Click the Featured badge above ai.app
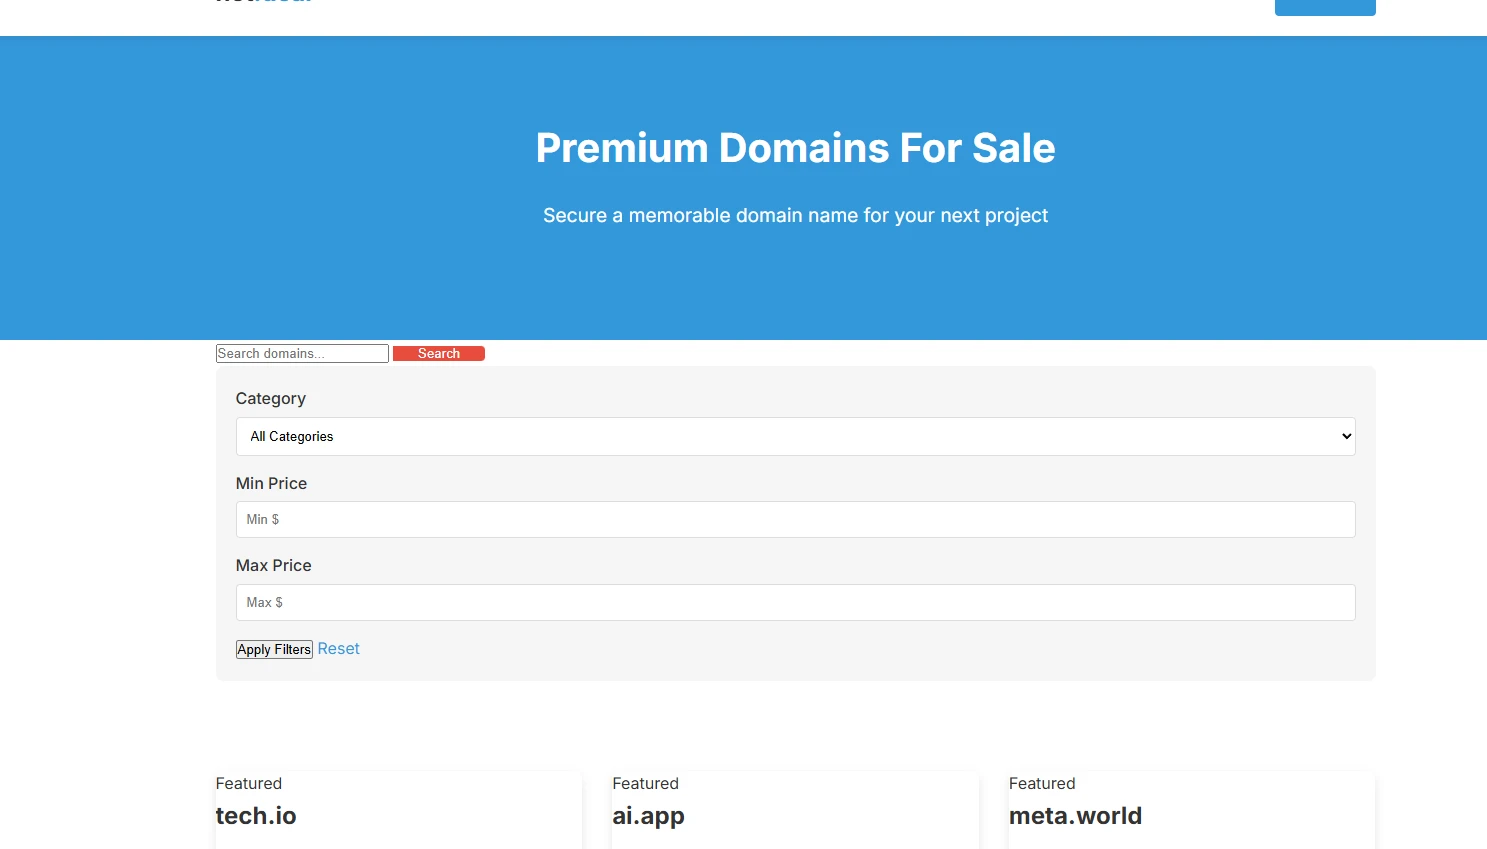The width and height of the screenshot is (1487, 849). pyautogui.click(x=645, y=784)
